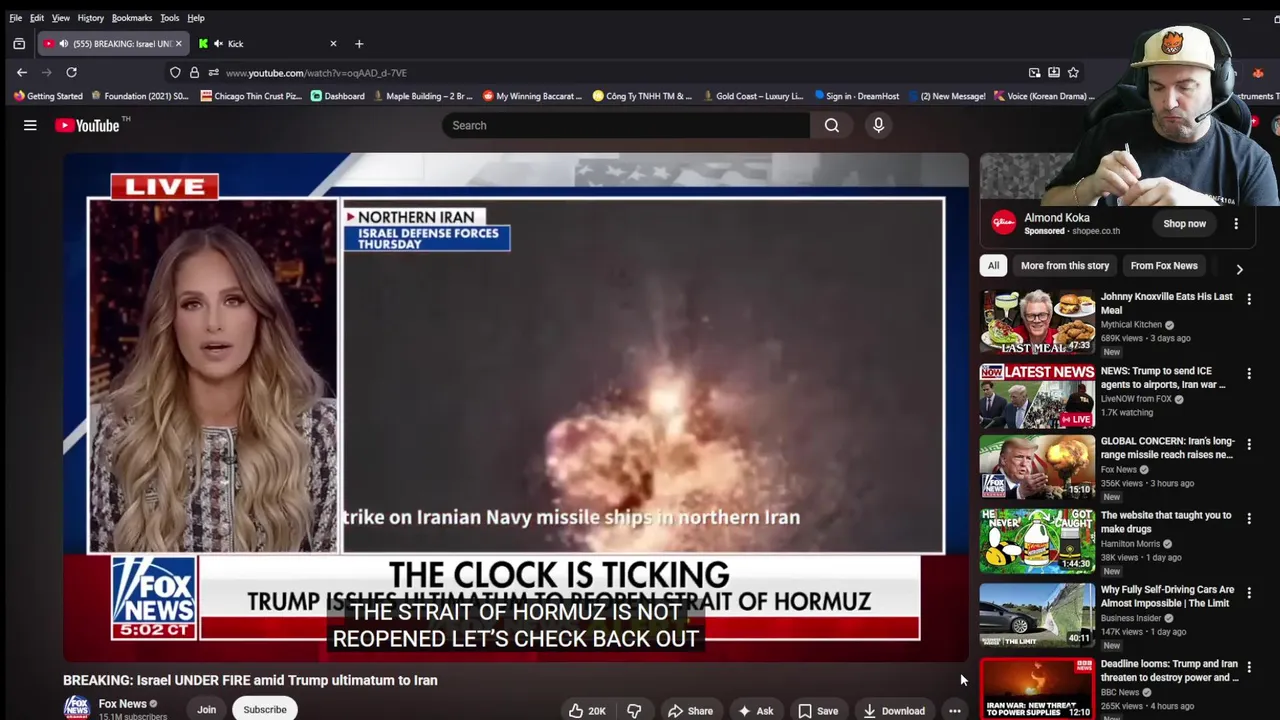The width and height of the screenshot is (1280, 720).
Task: Open the File menu
Action: click(16, 18)
